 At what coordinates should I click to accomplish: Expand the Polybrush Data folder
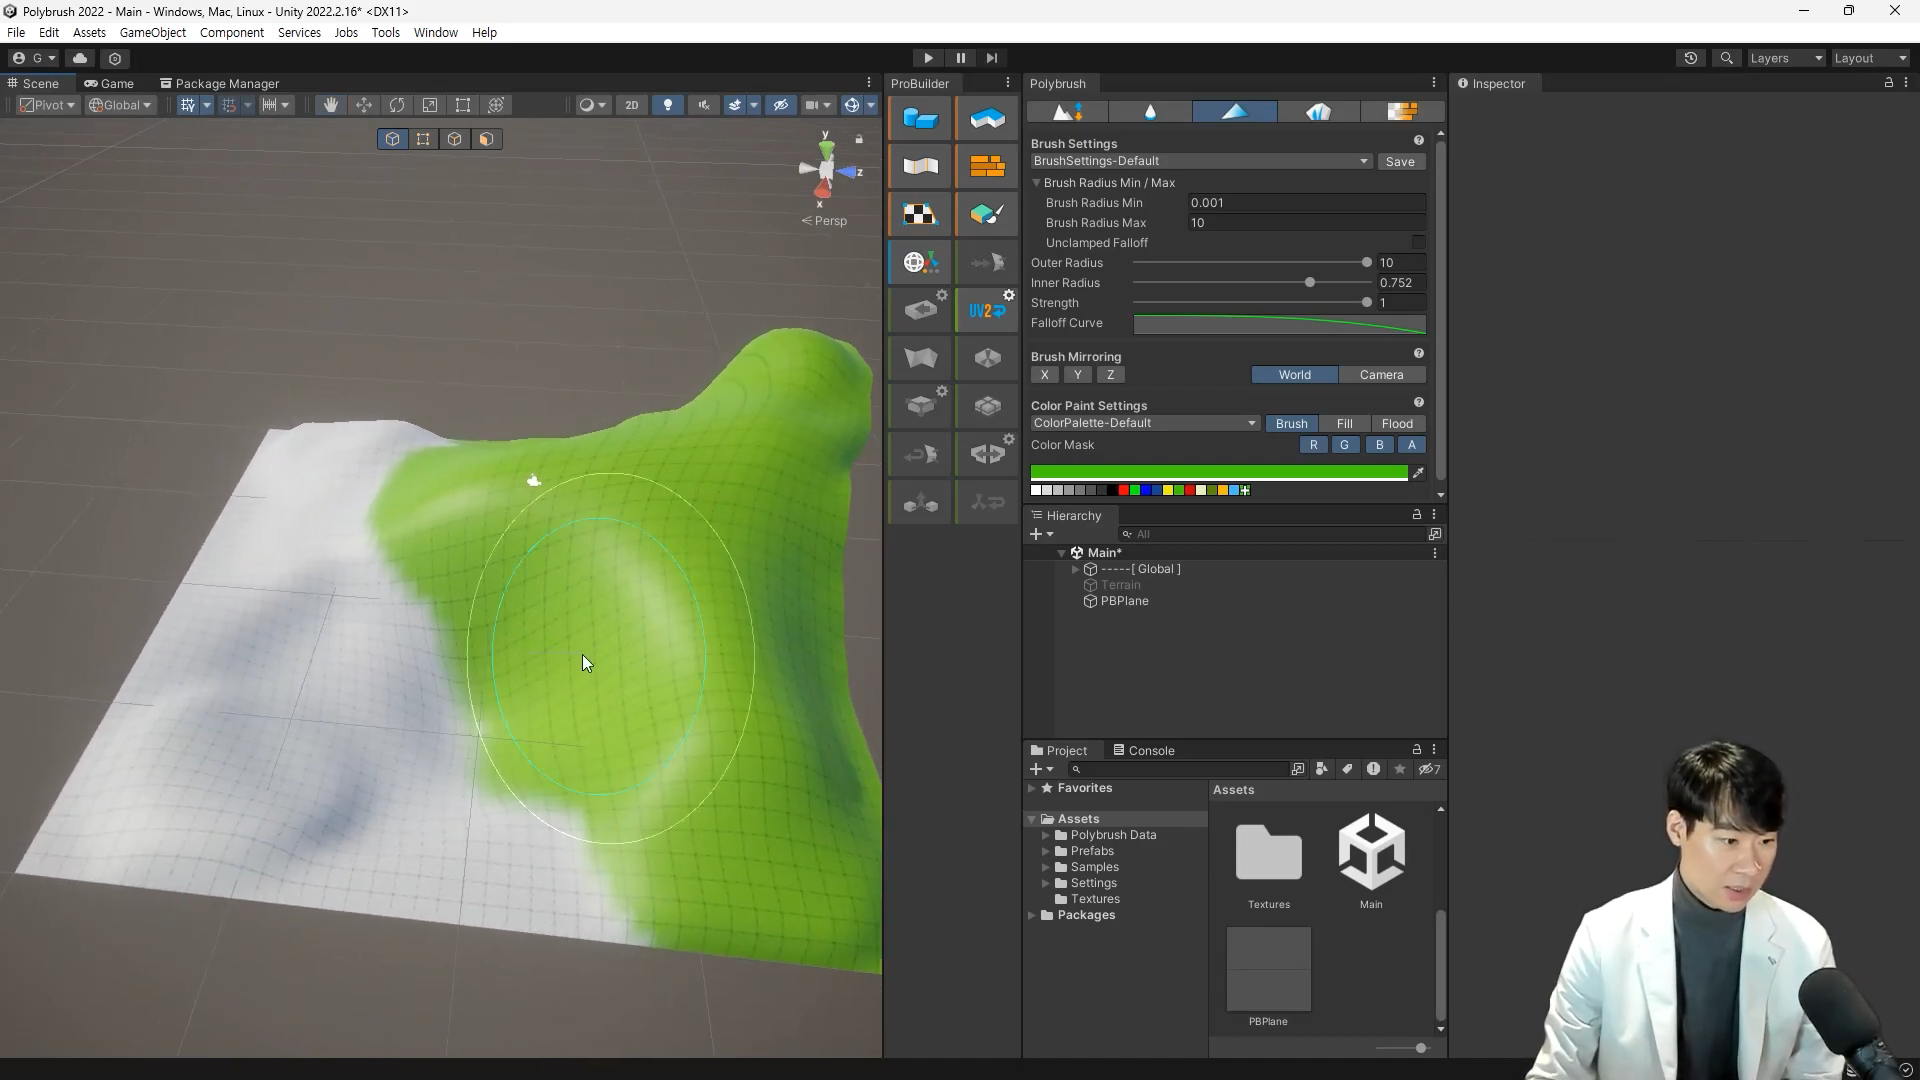coord(1046,835)
